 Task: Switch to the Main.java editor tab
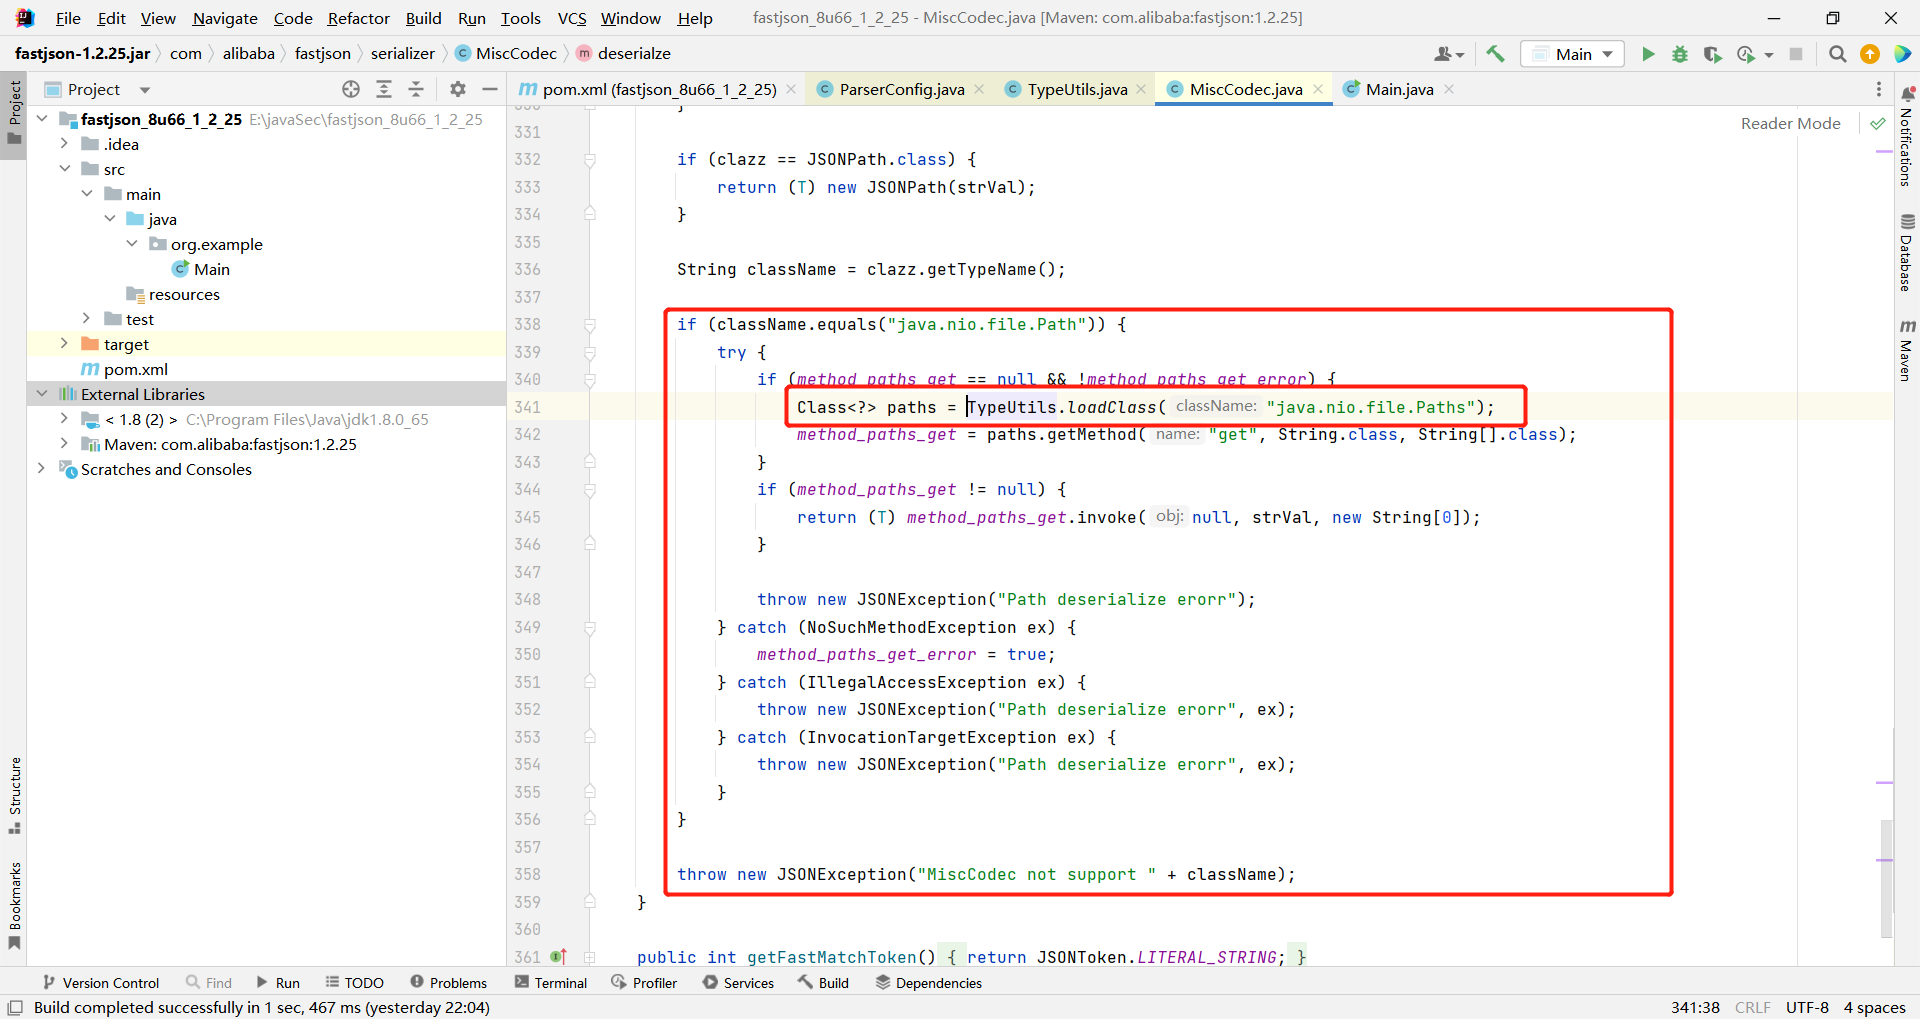click(x=1399, y=89)
